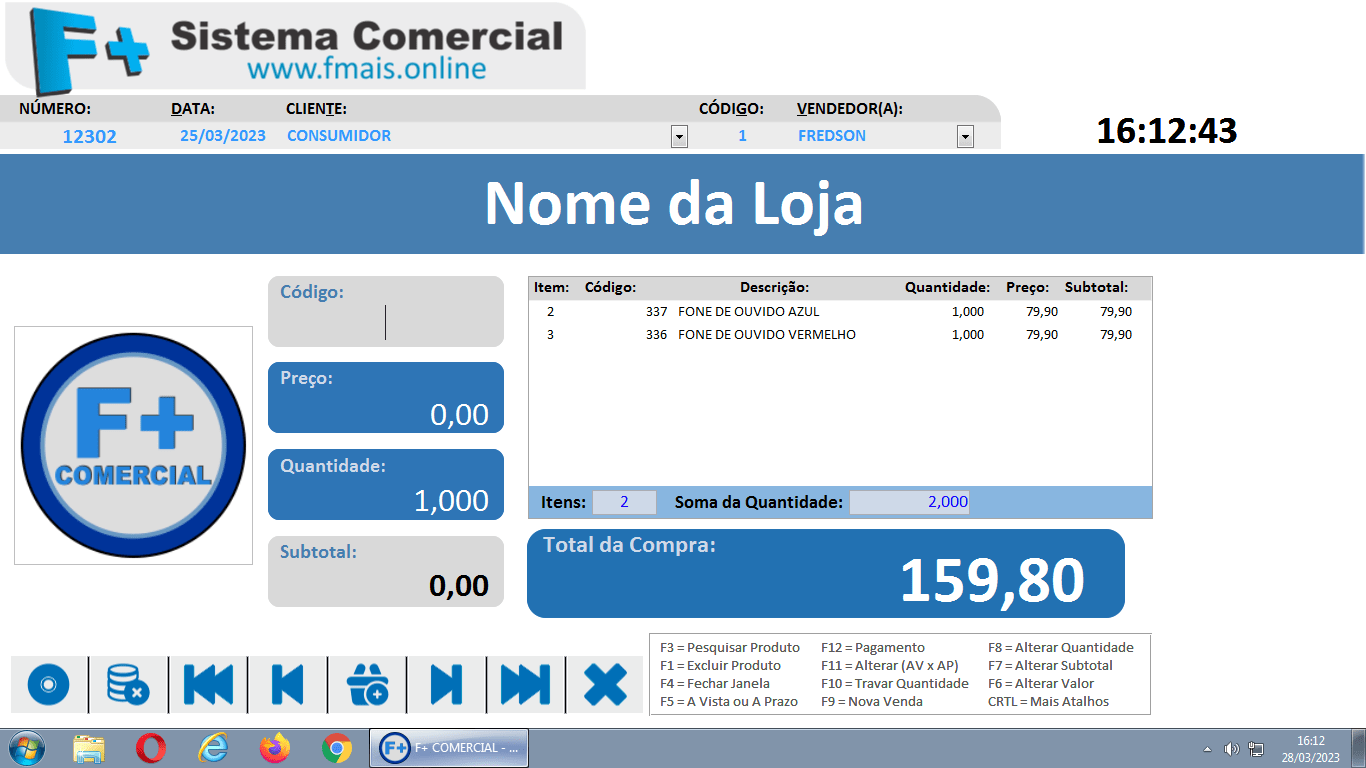Click the client code value 1
This screenshot has height=768, width=1366.
coord(742,136)
